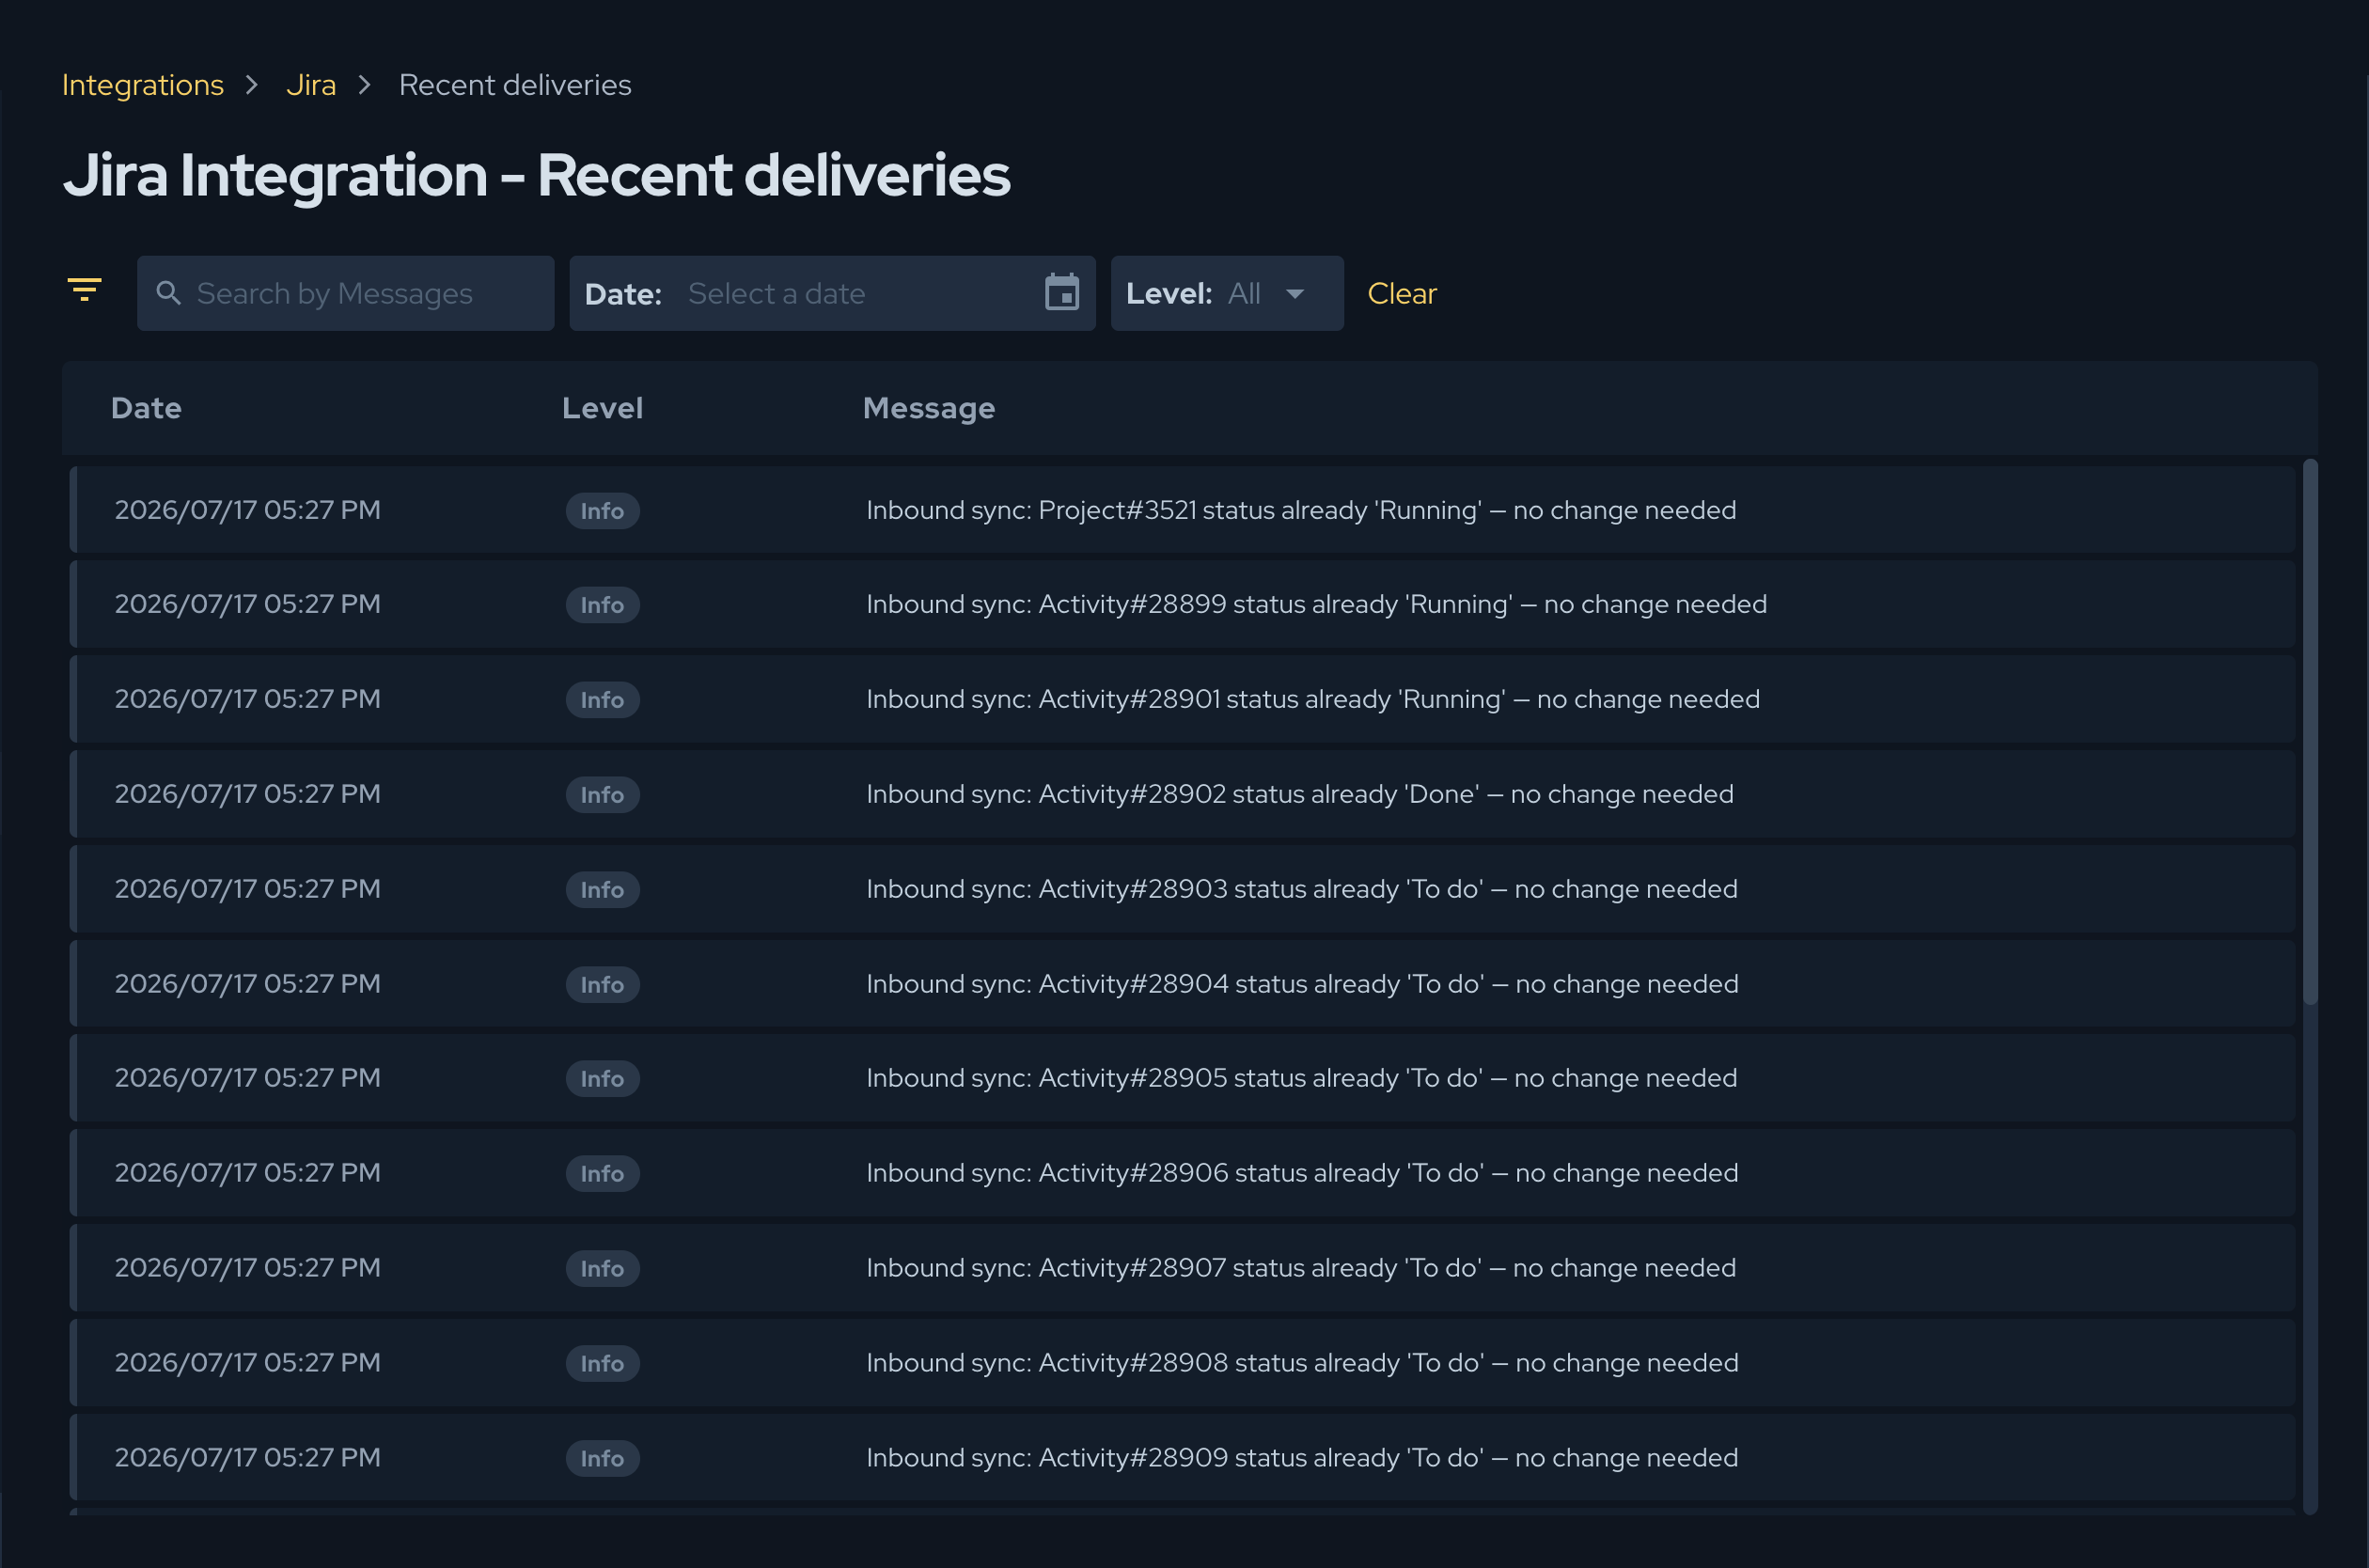Select the Activity#28903 'To do' message
The width and height of the screenshot is (2369, 1568).
1302,889
